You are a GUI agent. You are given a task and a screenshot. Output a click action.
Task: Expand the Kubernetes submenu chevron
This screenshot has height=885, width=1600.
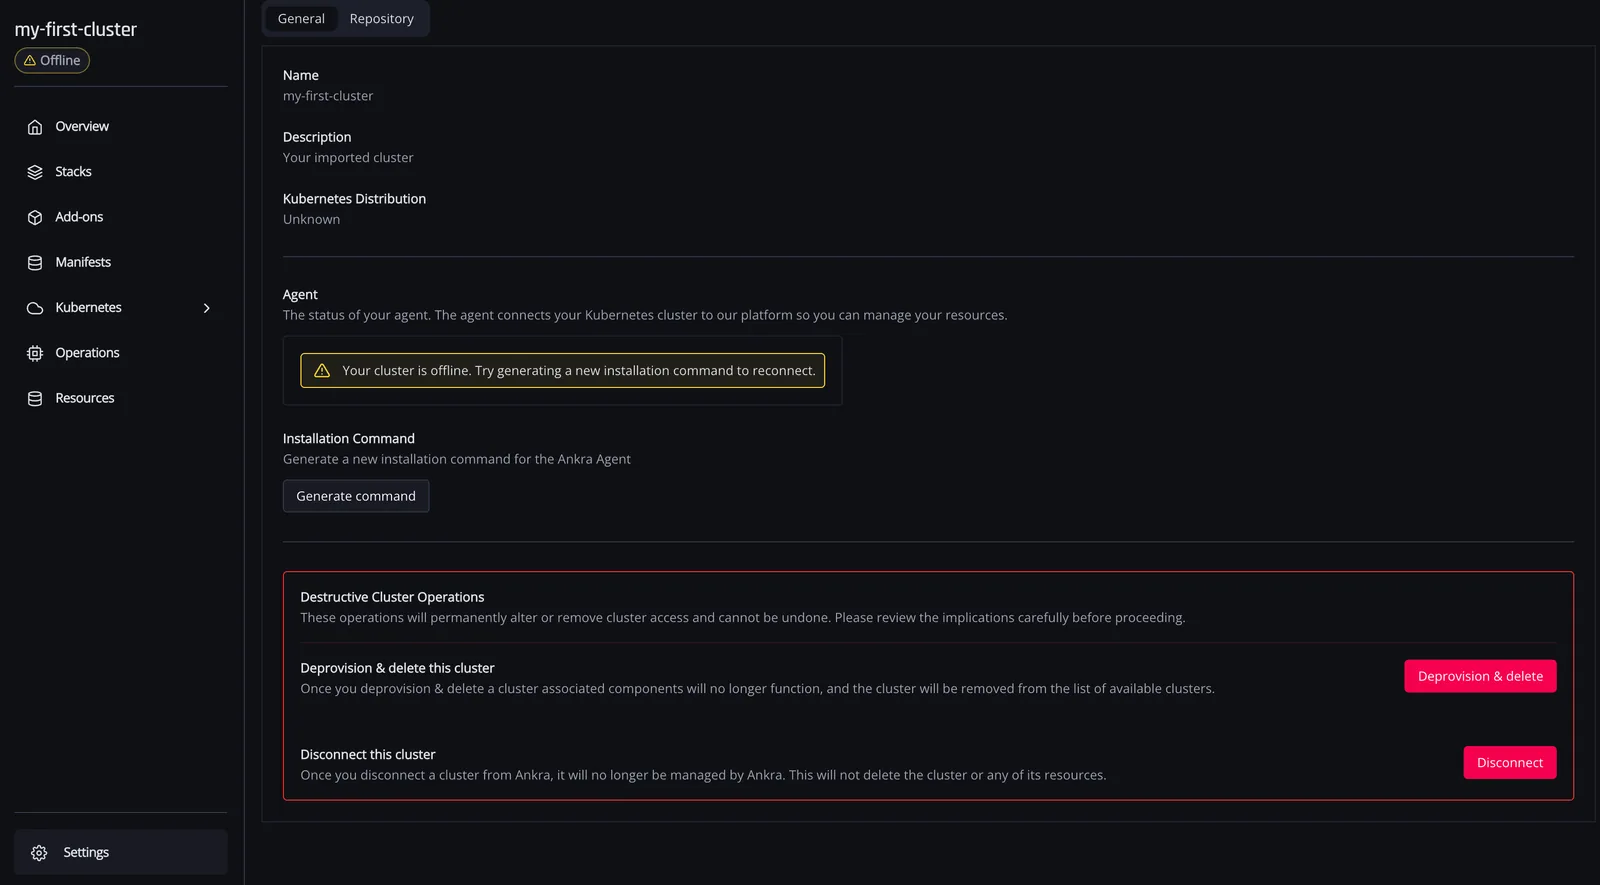point(207,308)
